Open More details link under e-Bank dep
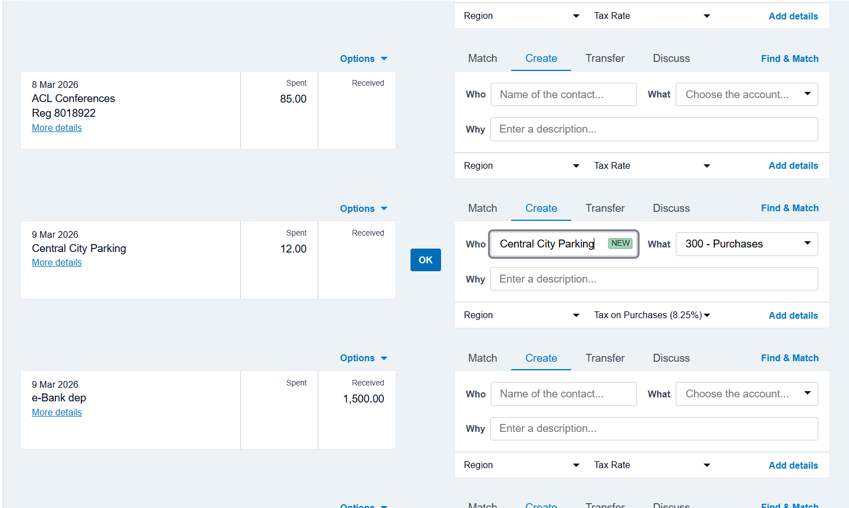Screen dimensions: 849x508 click(x=57, y=412)
